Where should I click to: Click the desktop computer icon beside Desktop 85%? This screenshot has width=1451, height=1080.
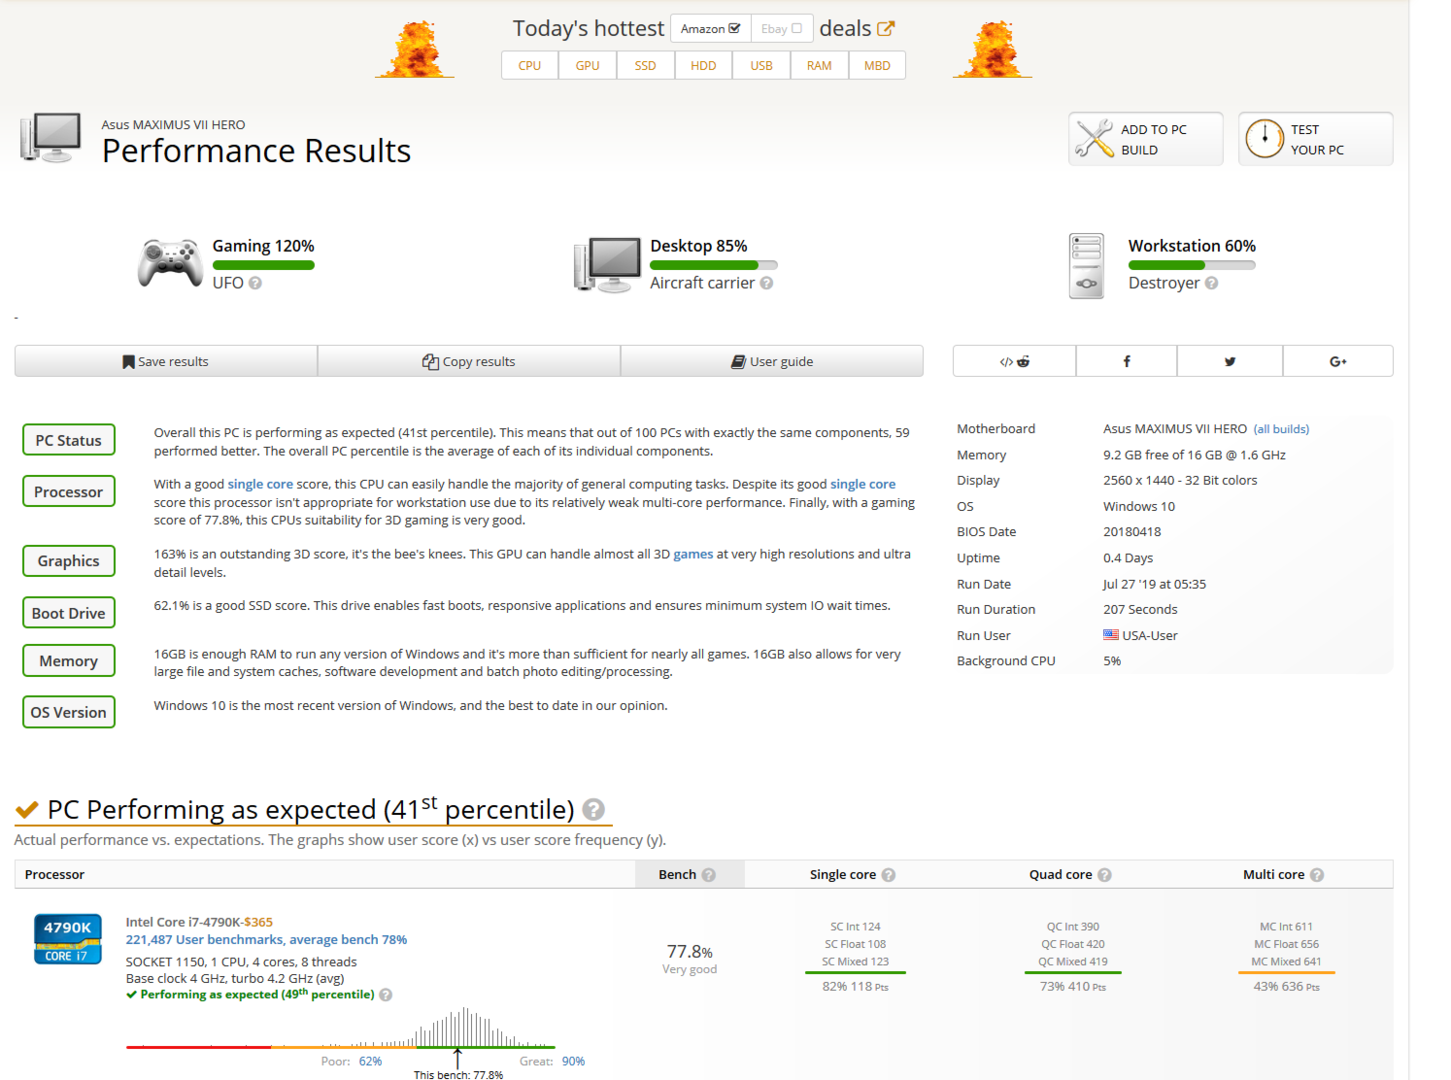point(608,265)
